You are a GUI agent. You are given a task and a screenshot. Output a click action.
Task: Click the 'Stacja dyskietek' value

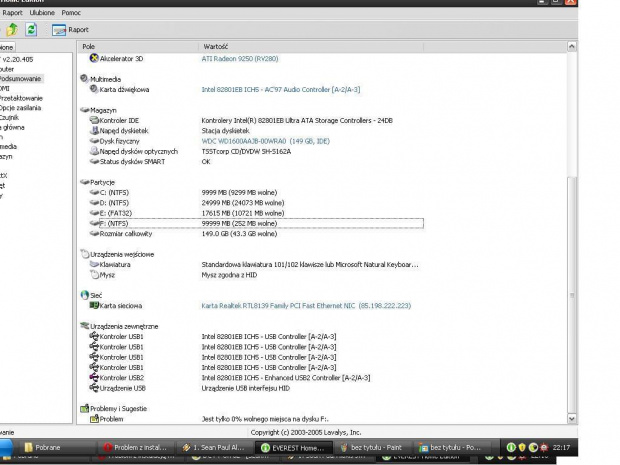(x=225, y=131)
